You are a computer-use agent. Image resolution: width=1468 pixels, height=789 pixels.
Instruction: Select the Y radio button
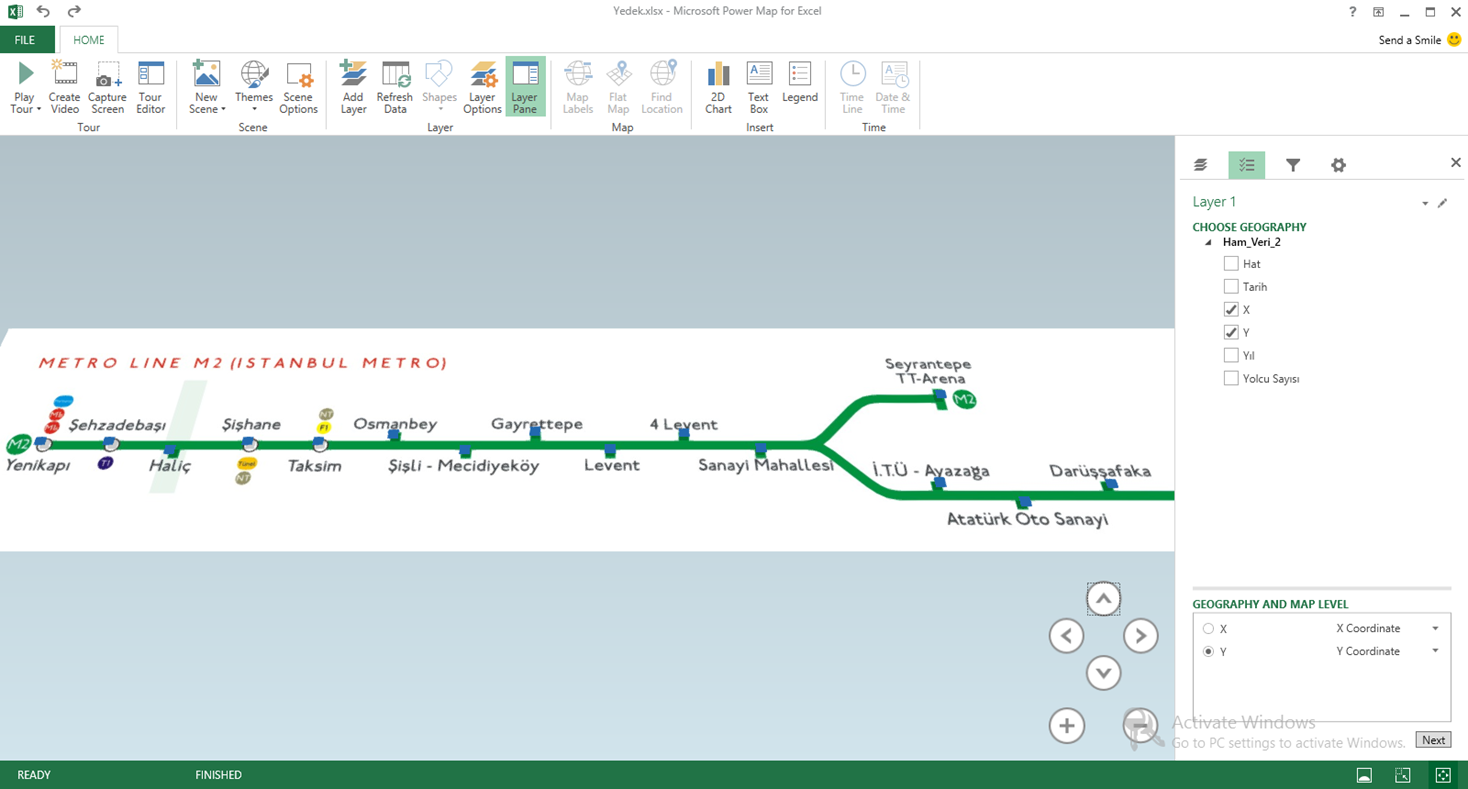[1208, 652]
